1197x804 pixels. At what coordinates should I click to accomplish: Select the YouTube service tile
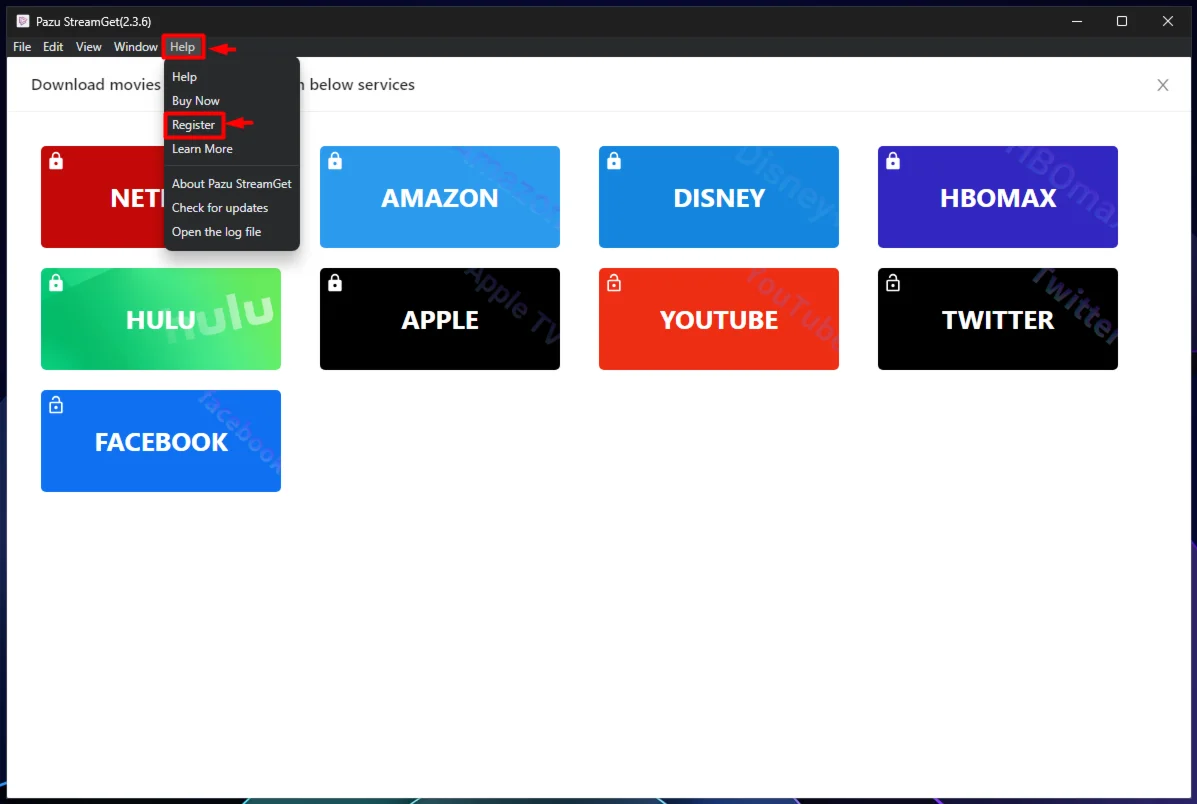pos(718,319)
